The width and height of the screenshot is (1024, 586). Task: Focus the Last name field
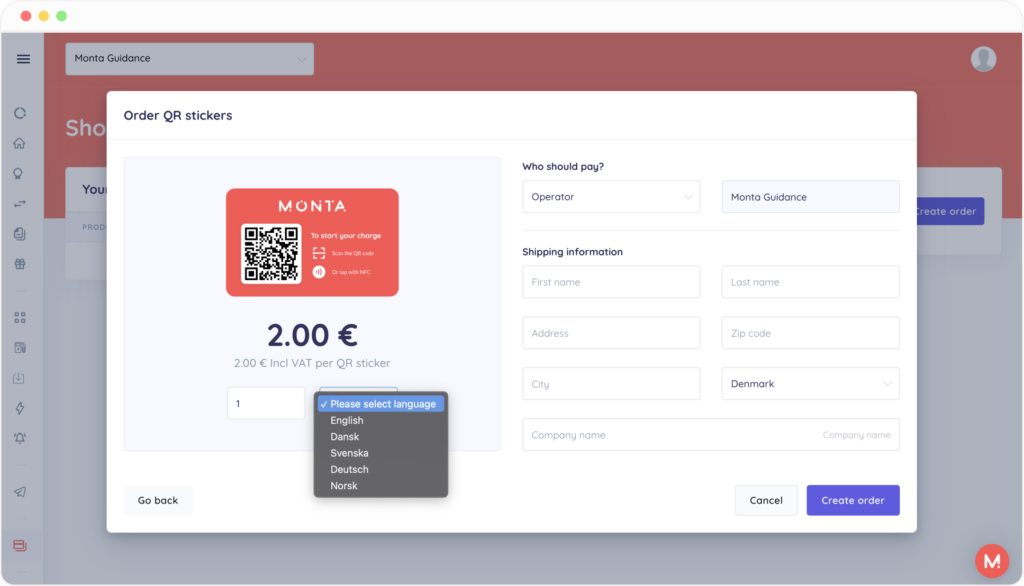(x=810, y=282)
